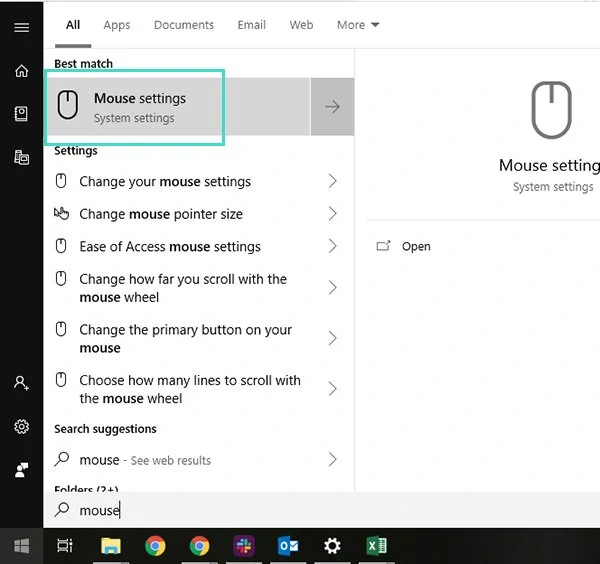Open the notebook icon in sidebar
The image size is (600, 564).
(x=21, y=114)
